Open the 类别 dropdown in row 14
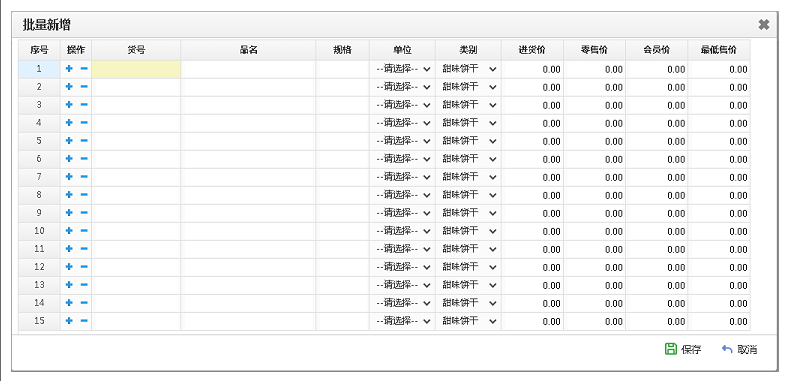This screenshot has height=381, width=792. 469,303
